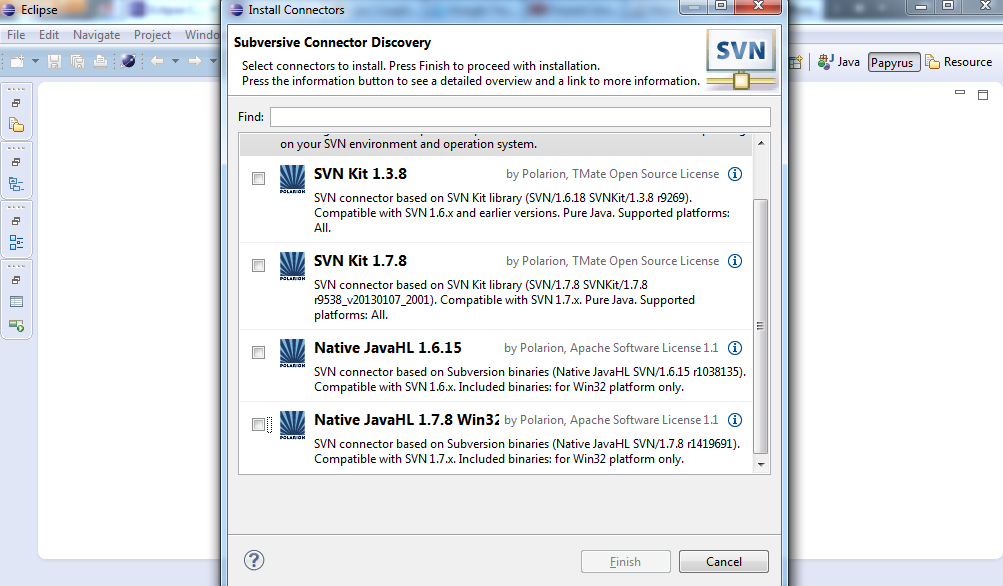This screenshot has width=1003, height=586.
Task: Click the blue outline list icon in left trim
Action: 17,242
